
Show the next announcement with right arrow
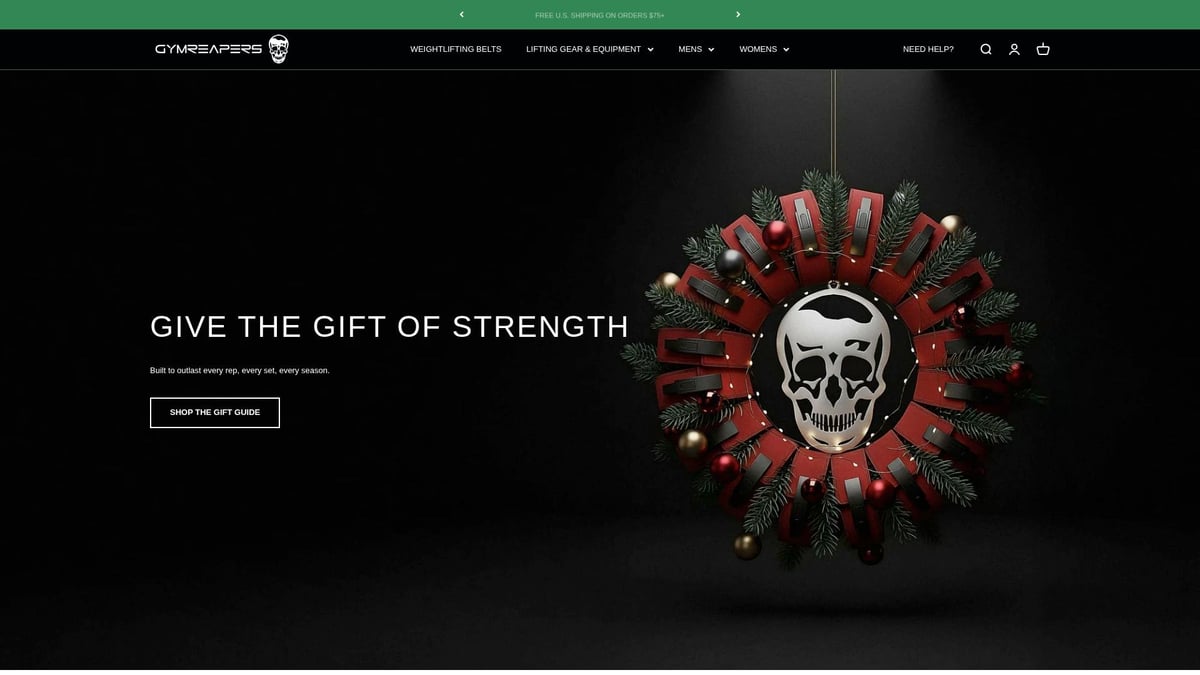coord(738,15)
